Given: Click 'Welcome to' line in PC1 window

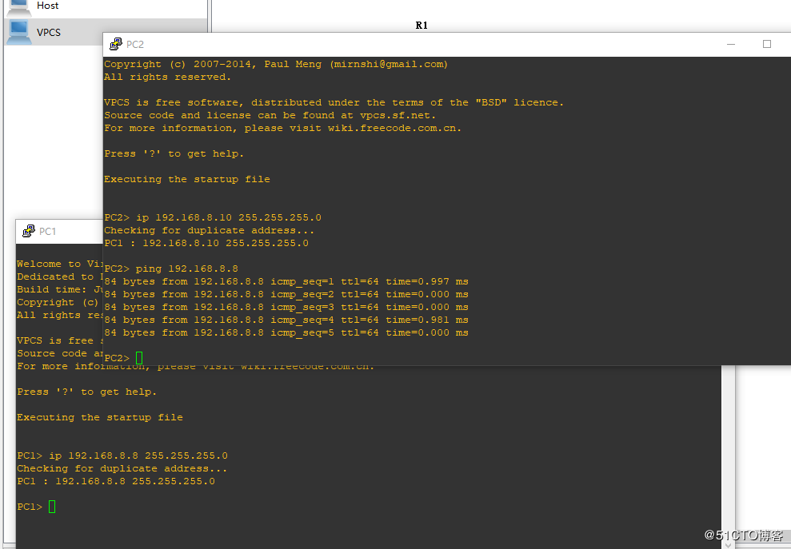Looking at the screenshot, I should 60,263.
